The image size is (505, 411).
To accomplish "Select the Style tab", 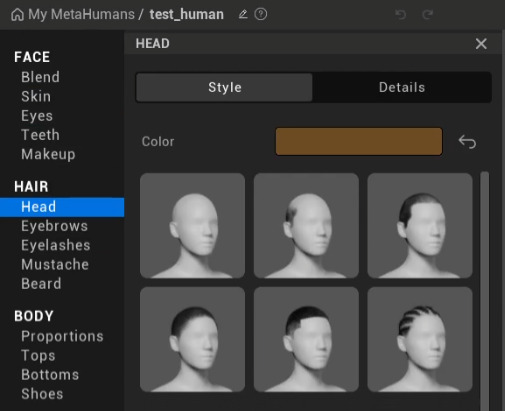I will (x=224, y=87).
